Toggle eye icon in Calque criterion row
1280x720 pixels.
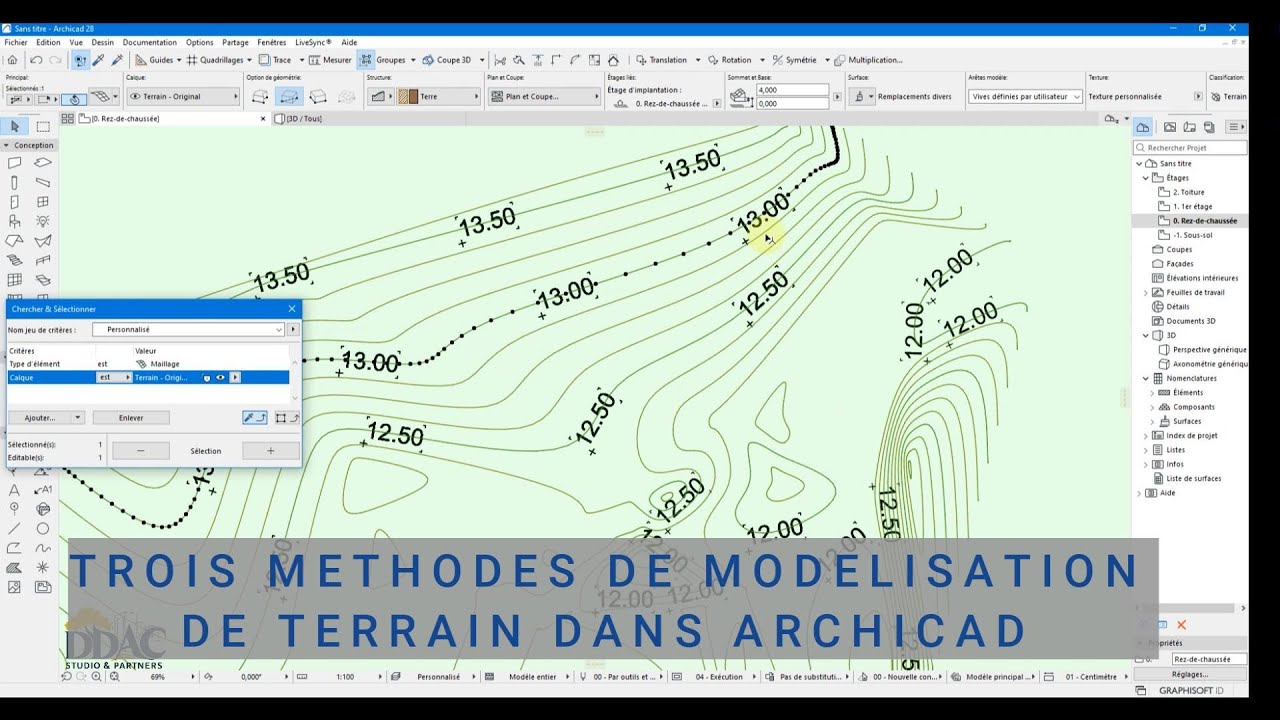[220, 377]
